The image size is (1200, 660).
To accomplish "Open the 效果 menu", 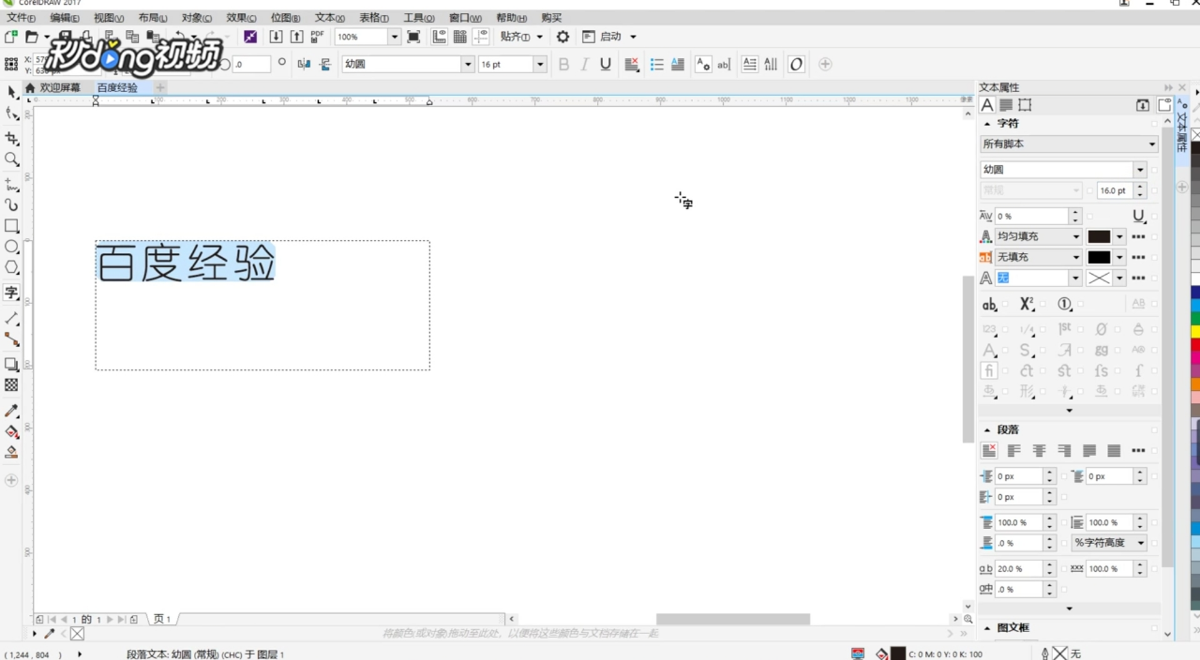I will click(x=241, y=18).
